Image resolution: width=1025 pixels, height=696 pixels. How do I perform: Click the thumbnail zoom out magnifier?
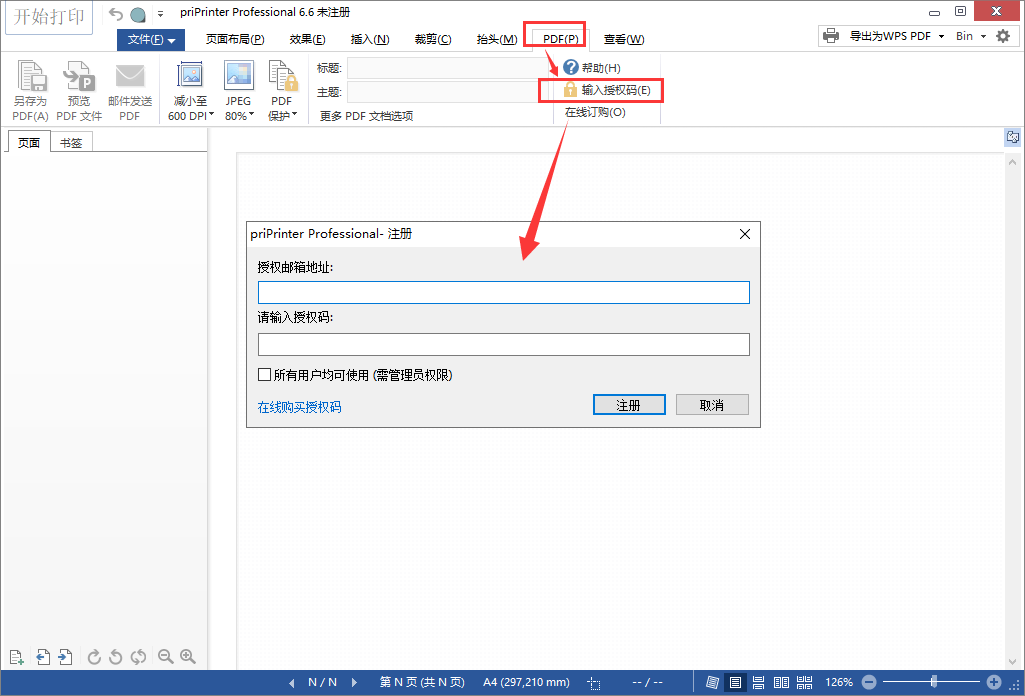(165, 657)
